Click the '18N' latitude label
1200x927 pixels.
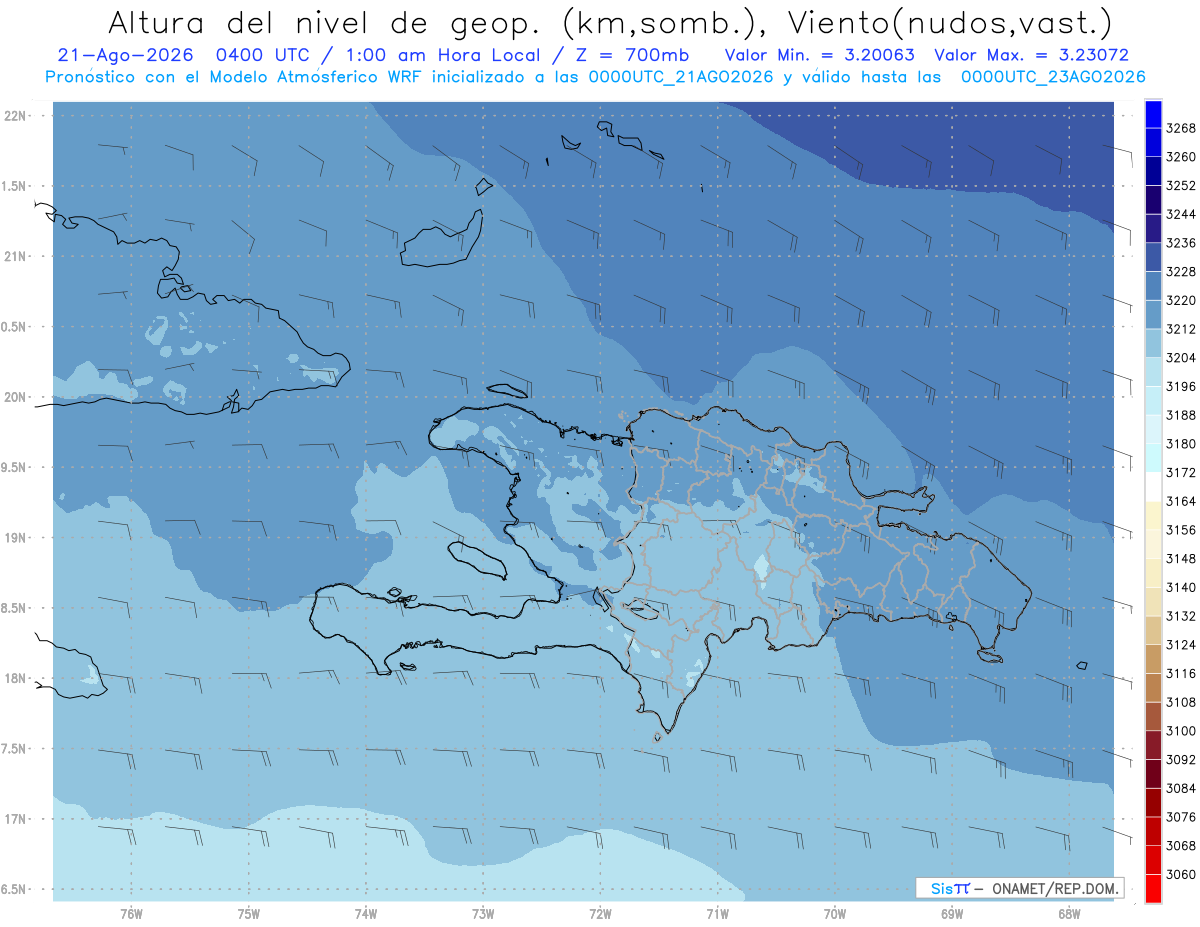point(15,679)
